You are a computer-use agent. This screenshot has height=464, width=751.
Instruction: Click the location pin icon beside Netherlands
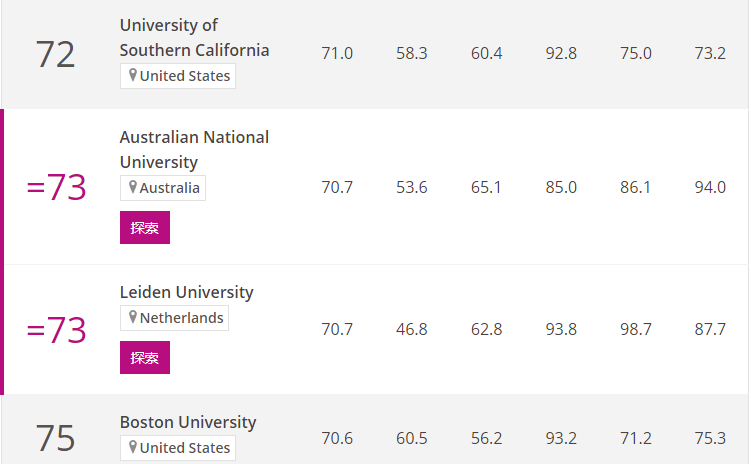pyautogui.click(x=133, y=317)
